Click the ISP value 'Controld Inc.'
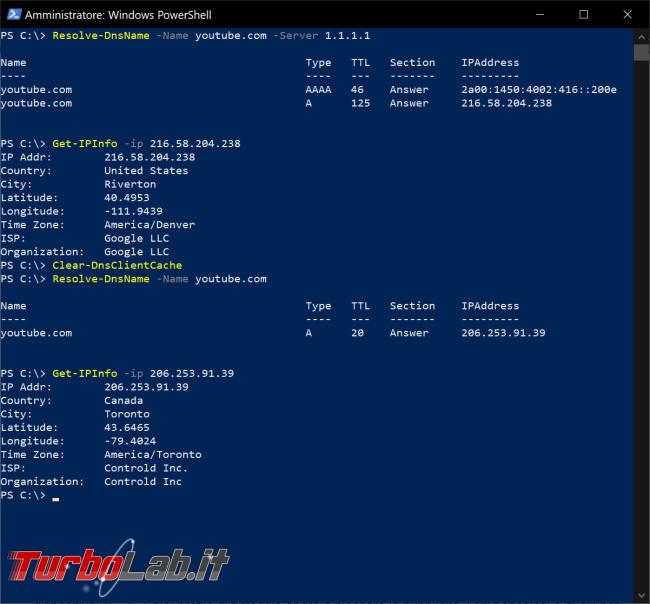The width and height of the screenshot is (650, 604). pos(146,468)
